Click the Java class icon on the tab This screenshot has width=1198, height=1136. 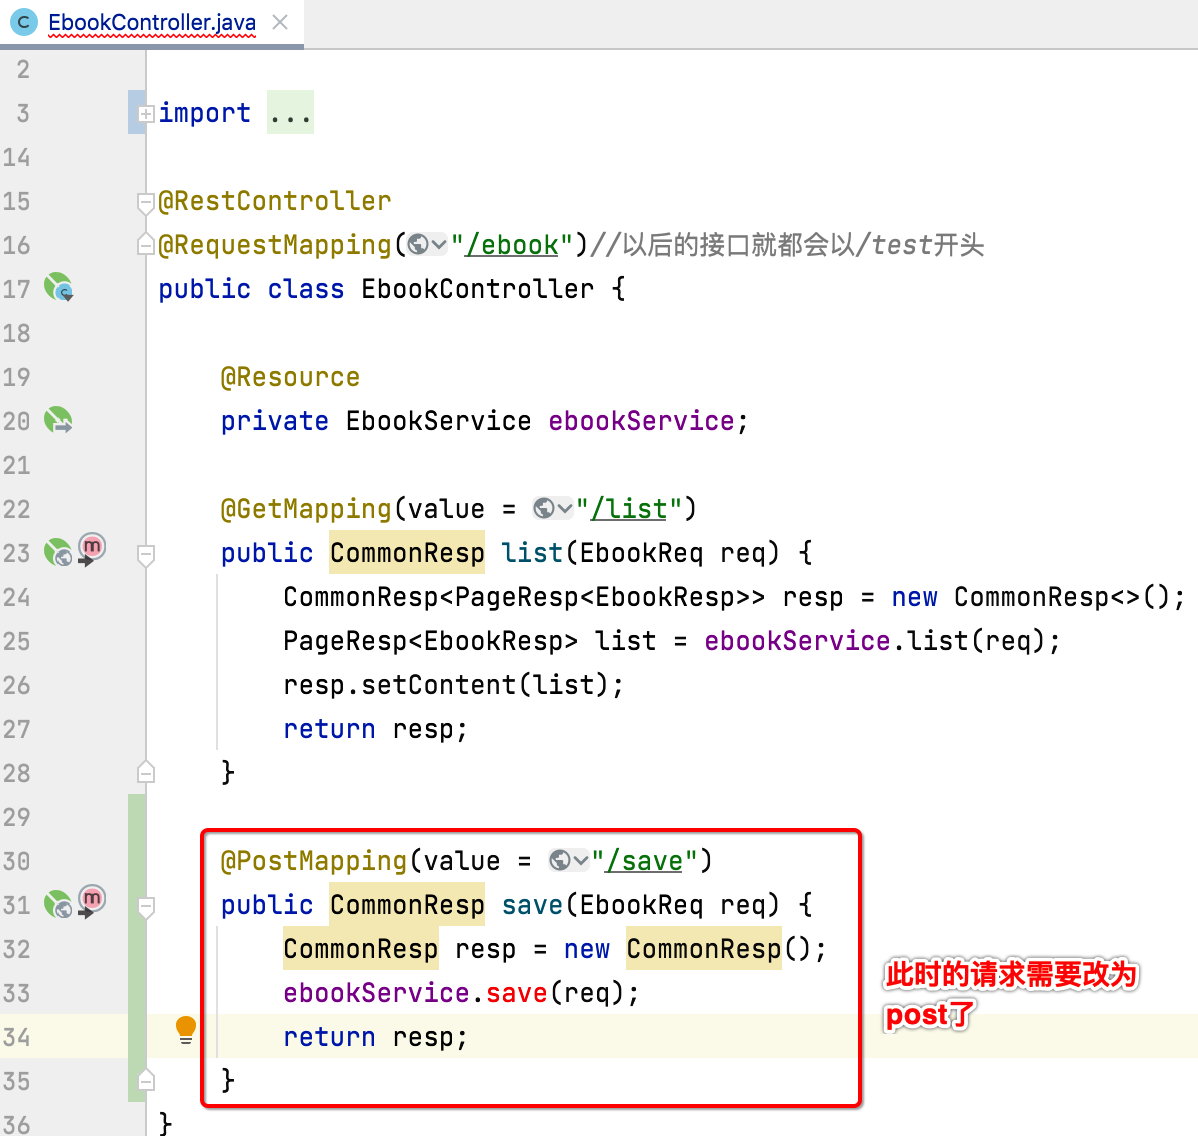pos(24,22)
